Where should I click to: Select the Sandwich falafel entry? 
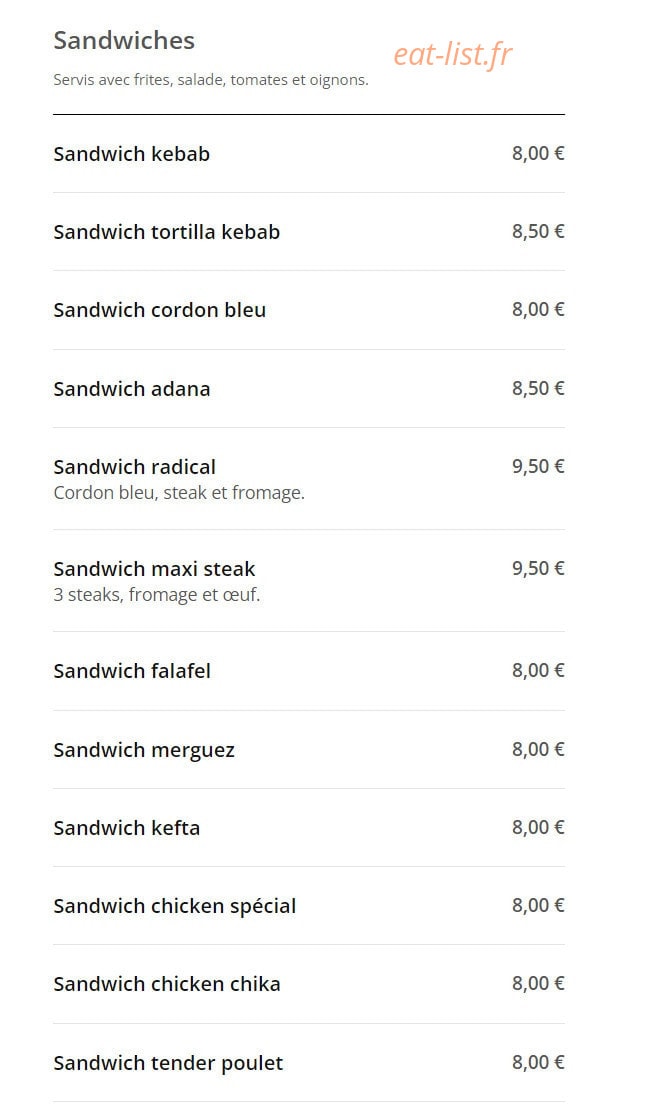click(132, 671)
